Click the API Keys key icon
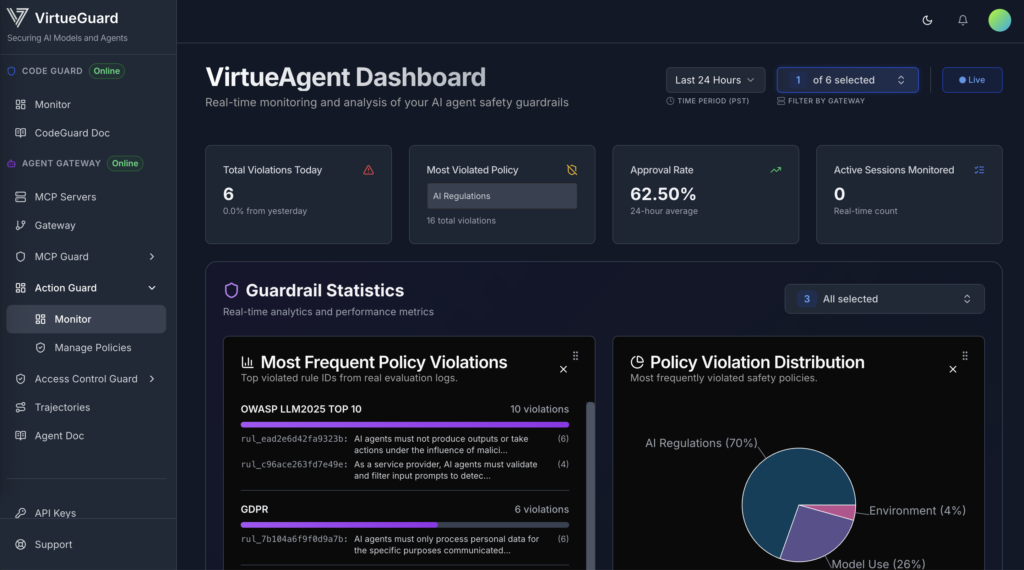The width and height of the screenshot is (1024, 570). pyautogui.click(x=20, y=513)
